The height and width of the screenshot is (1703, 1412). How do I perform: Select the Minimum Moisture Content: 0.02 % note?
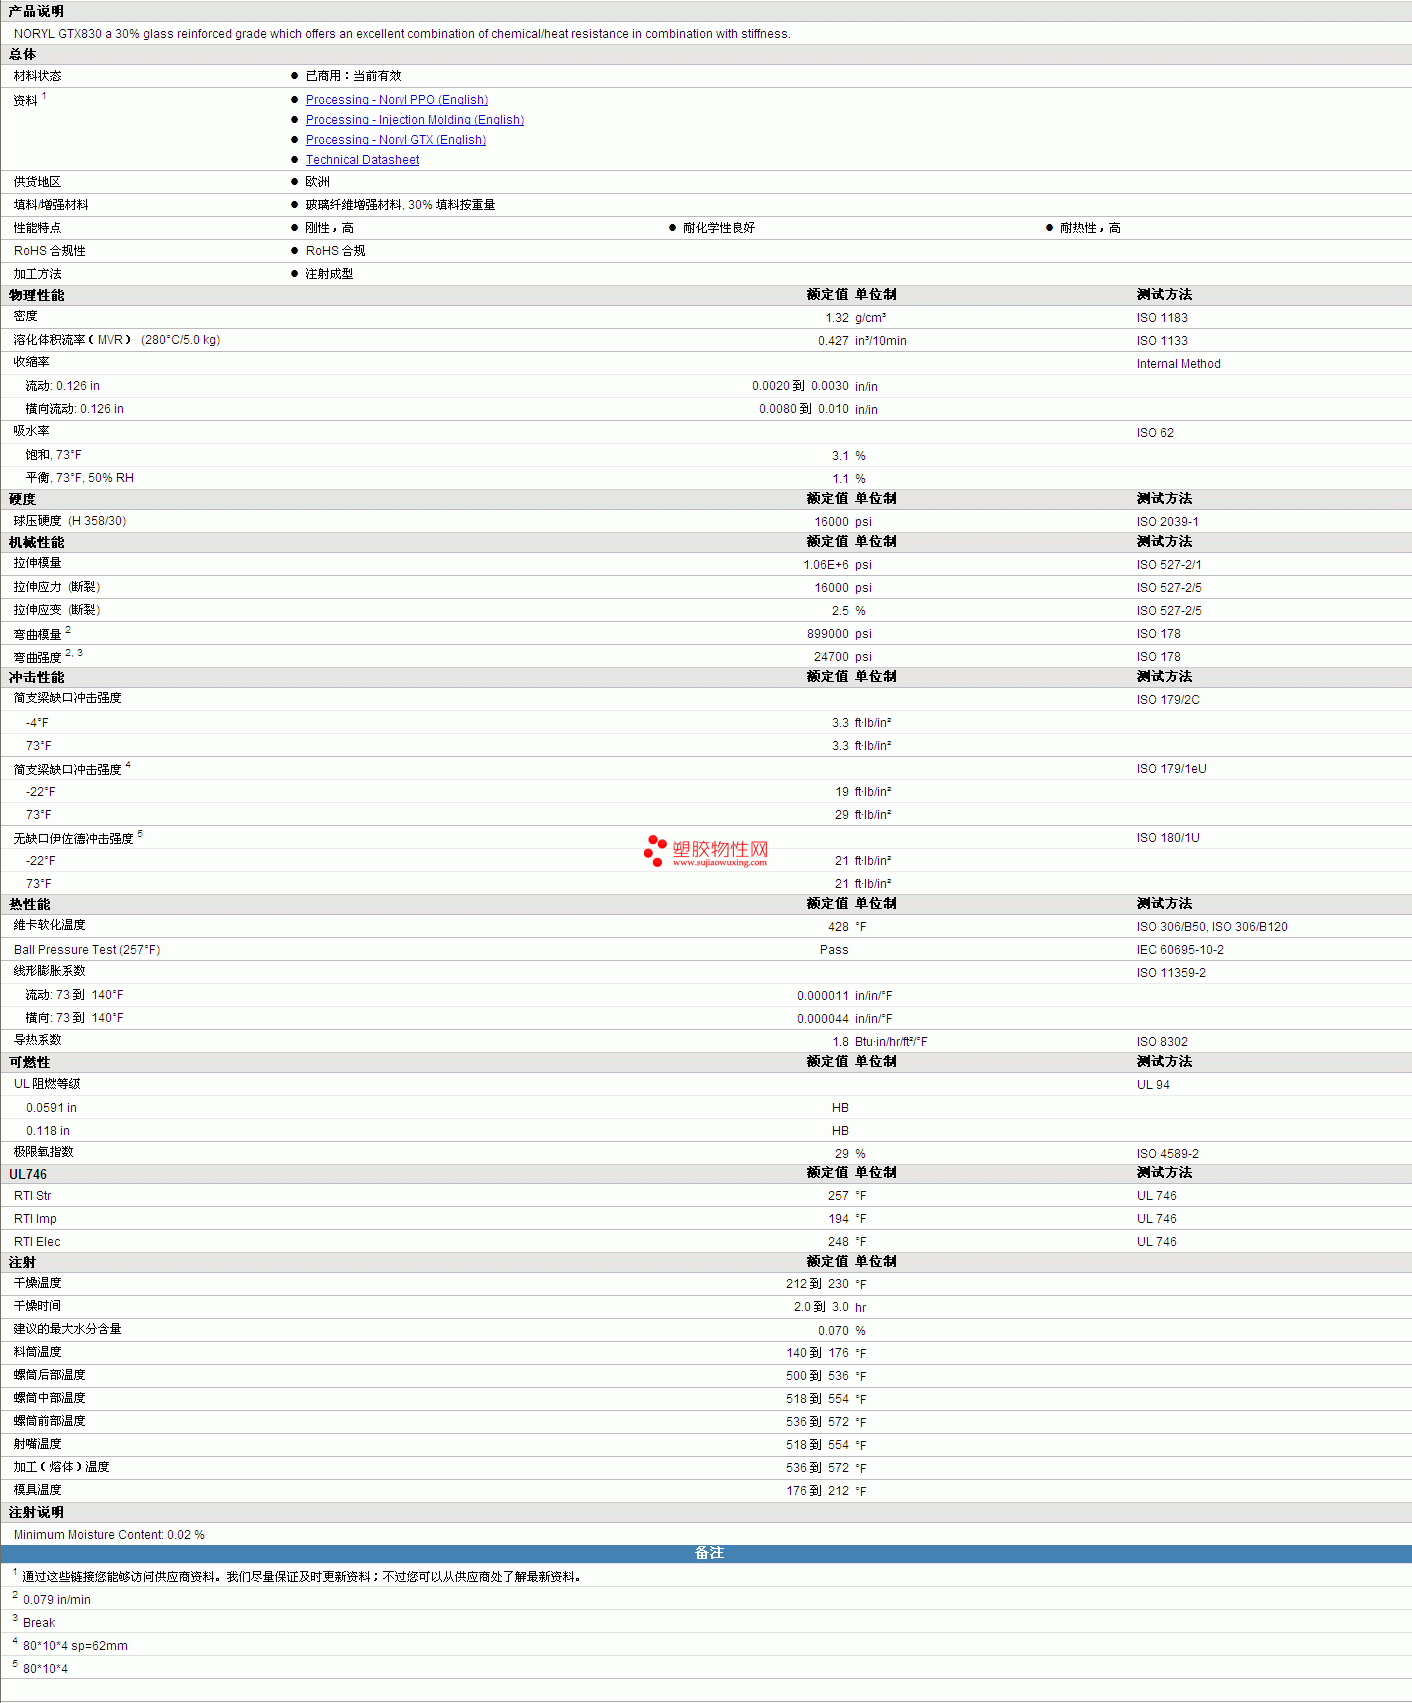pyautogui.click(x=109, y=1535)
